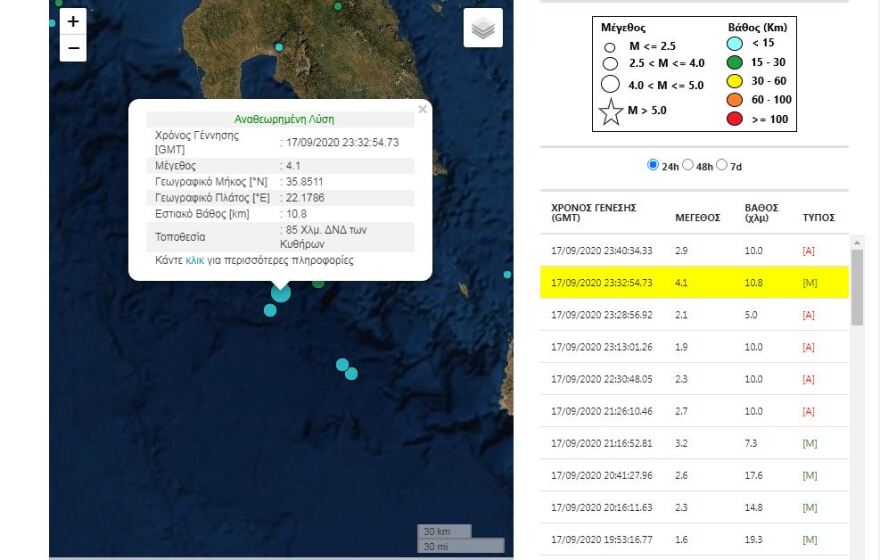Click the scrollbar up arrow

coord(857,242)
